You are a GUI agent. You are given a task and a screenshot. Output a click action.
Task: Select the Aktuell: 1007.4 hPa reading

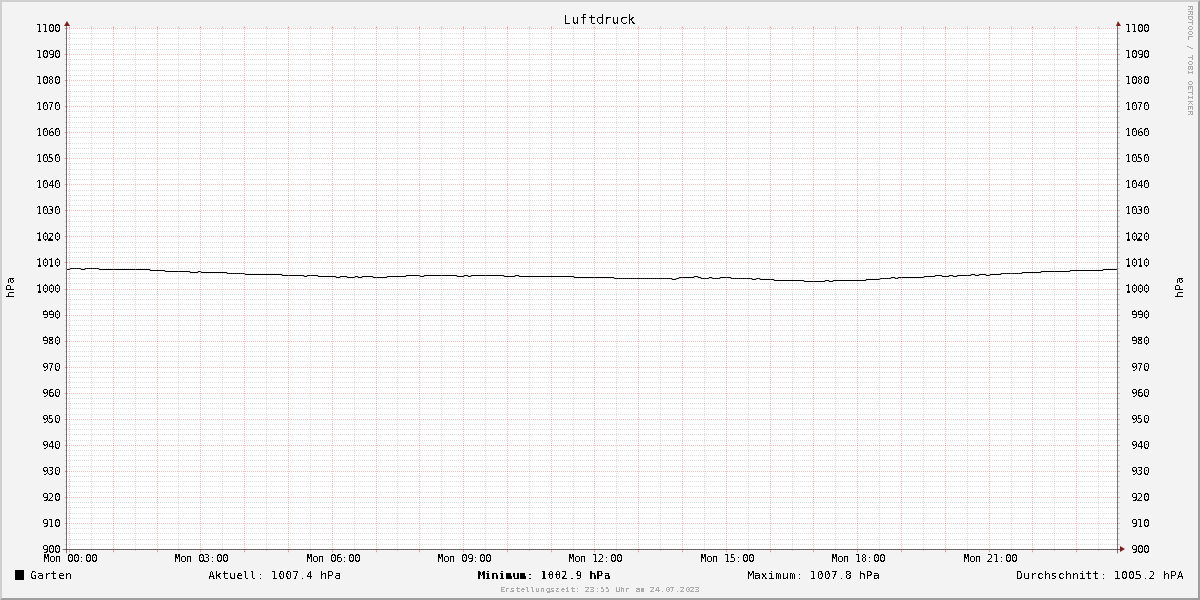point(274,575)
